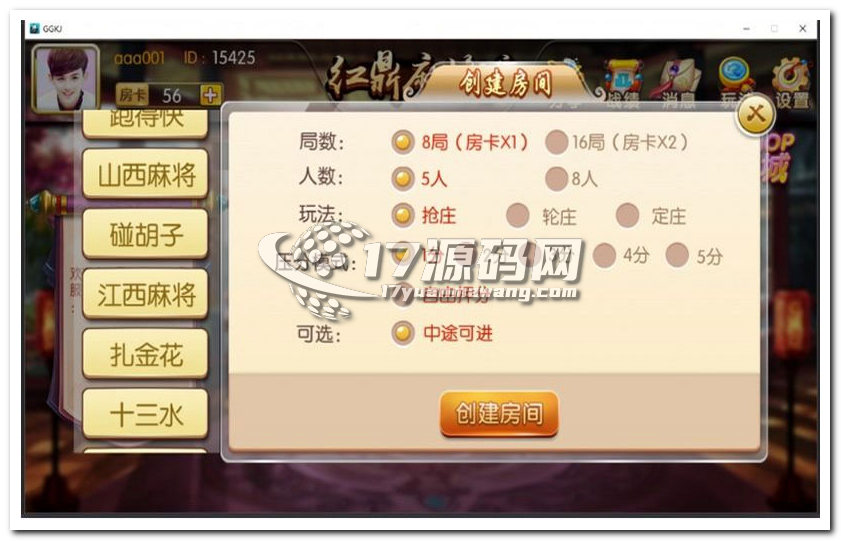Click the GGKJ app icon in title bar
The height and width of the screenshot is (541, 841).
(x=35, y=28)
